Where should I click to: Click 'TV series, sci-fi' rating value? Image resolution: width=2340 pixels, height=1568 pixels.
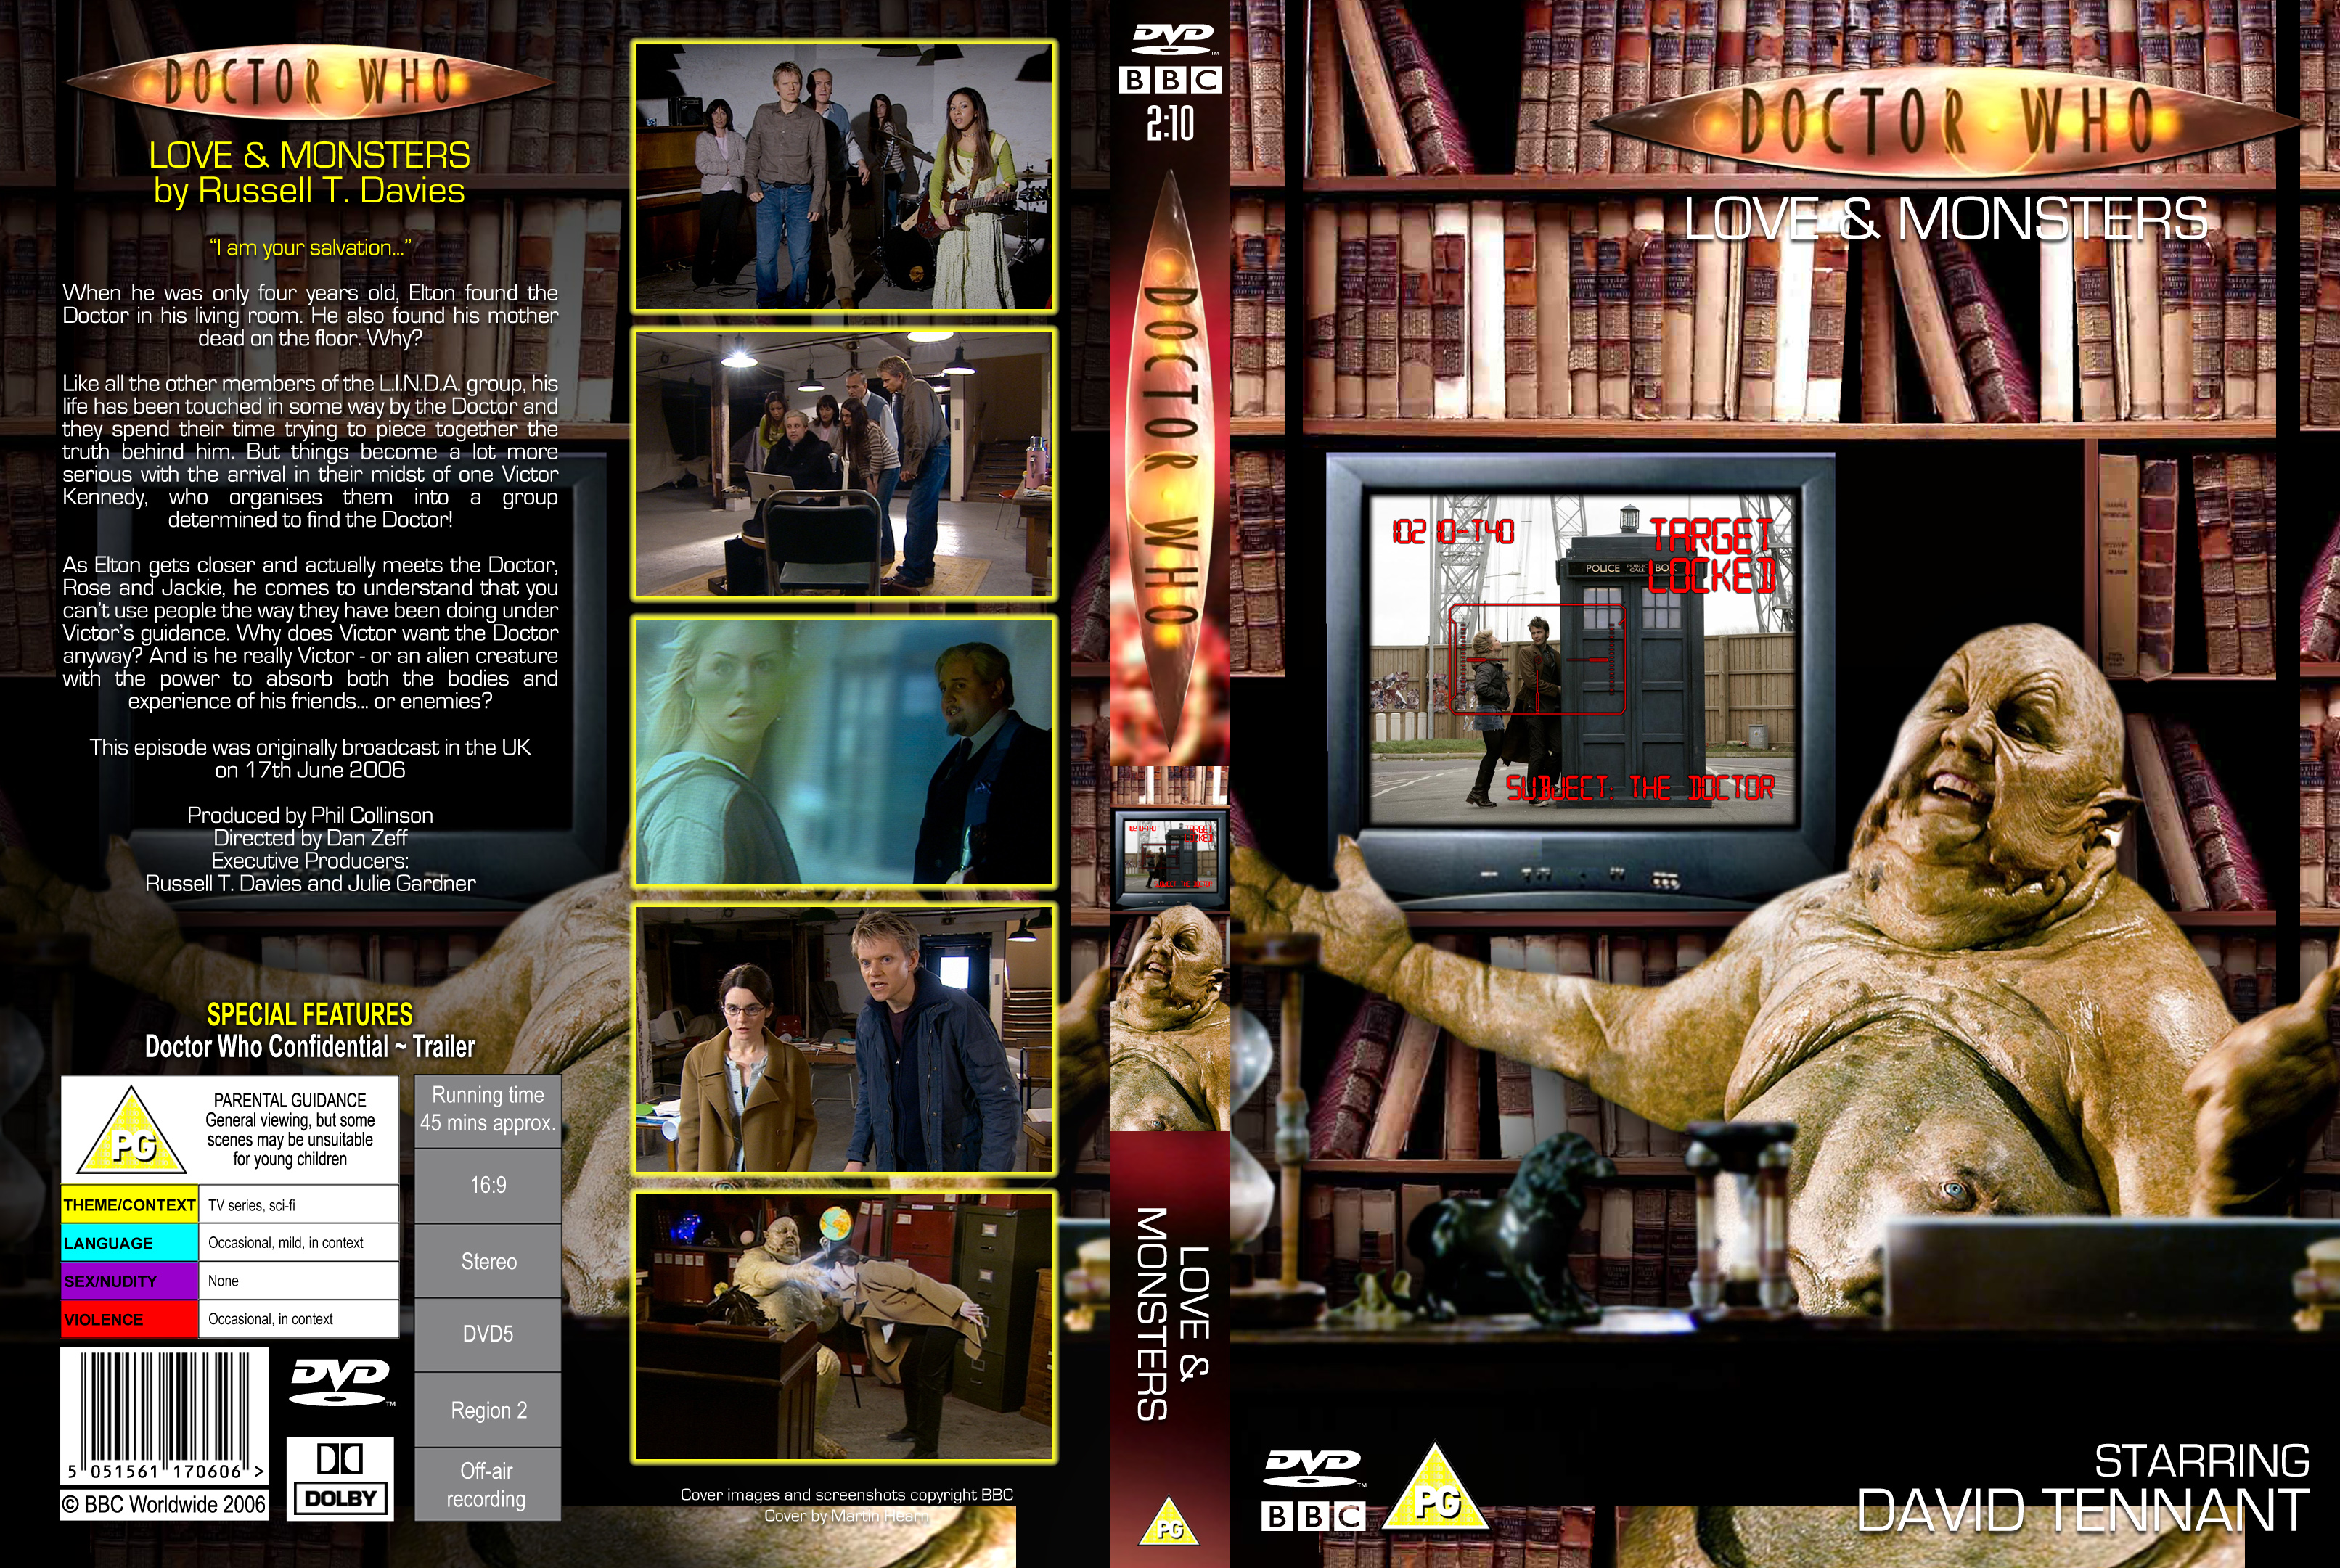pos(251,1205)
